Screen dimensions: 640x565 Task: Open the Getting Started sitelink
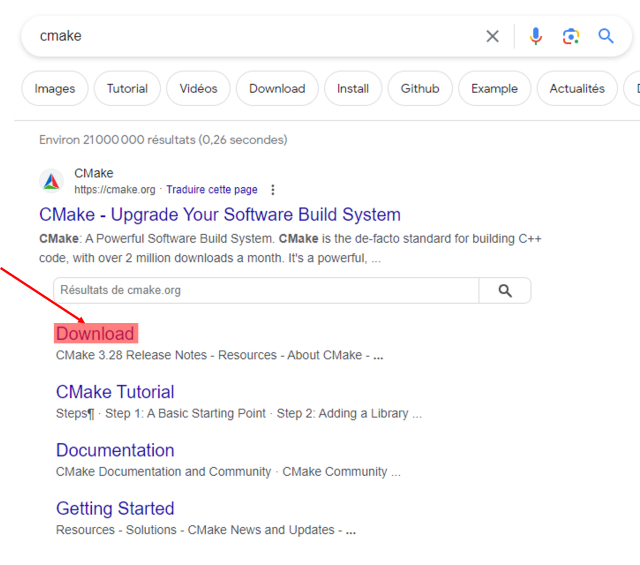(115, 509)
